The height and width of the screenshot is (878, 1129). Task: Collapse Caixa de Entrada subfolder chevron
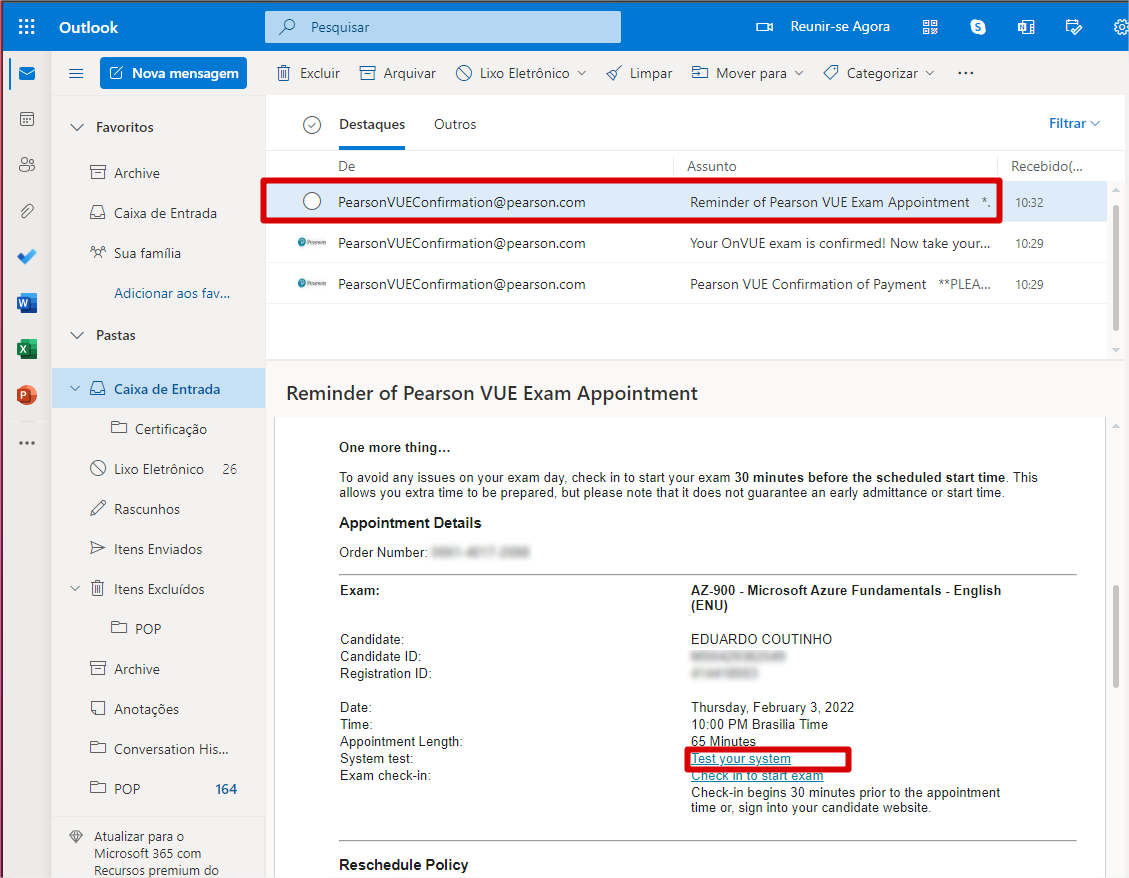coord(74,389)
